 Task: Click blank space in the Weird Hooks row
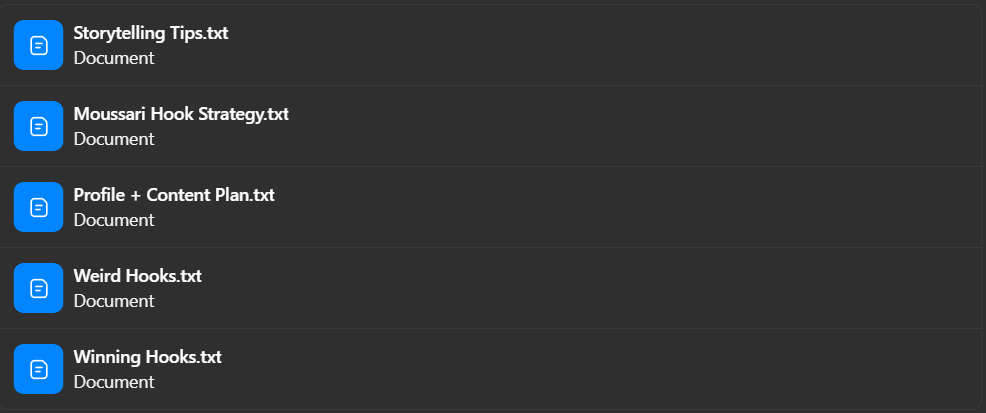click(600, 288)
